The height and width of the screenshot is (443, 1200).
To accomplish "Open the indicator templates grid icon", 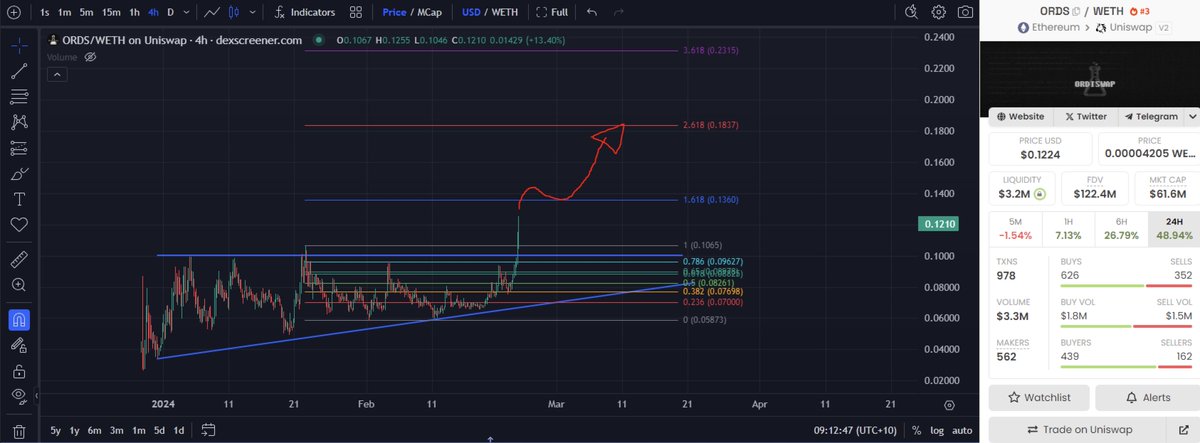I will [x=355, y=12].
